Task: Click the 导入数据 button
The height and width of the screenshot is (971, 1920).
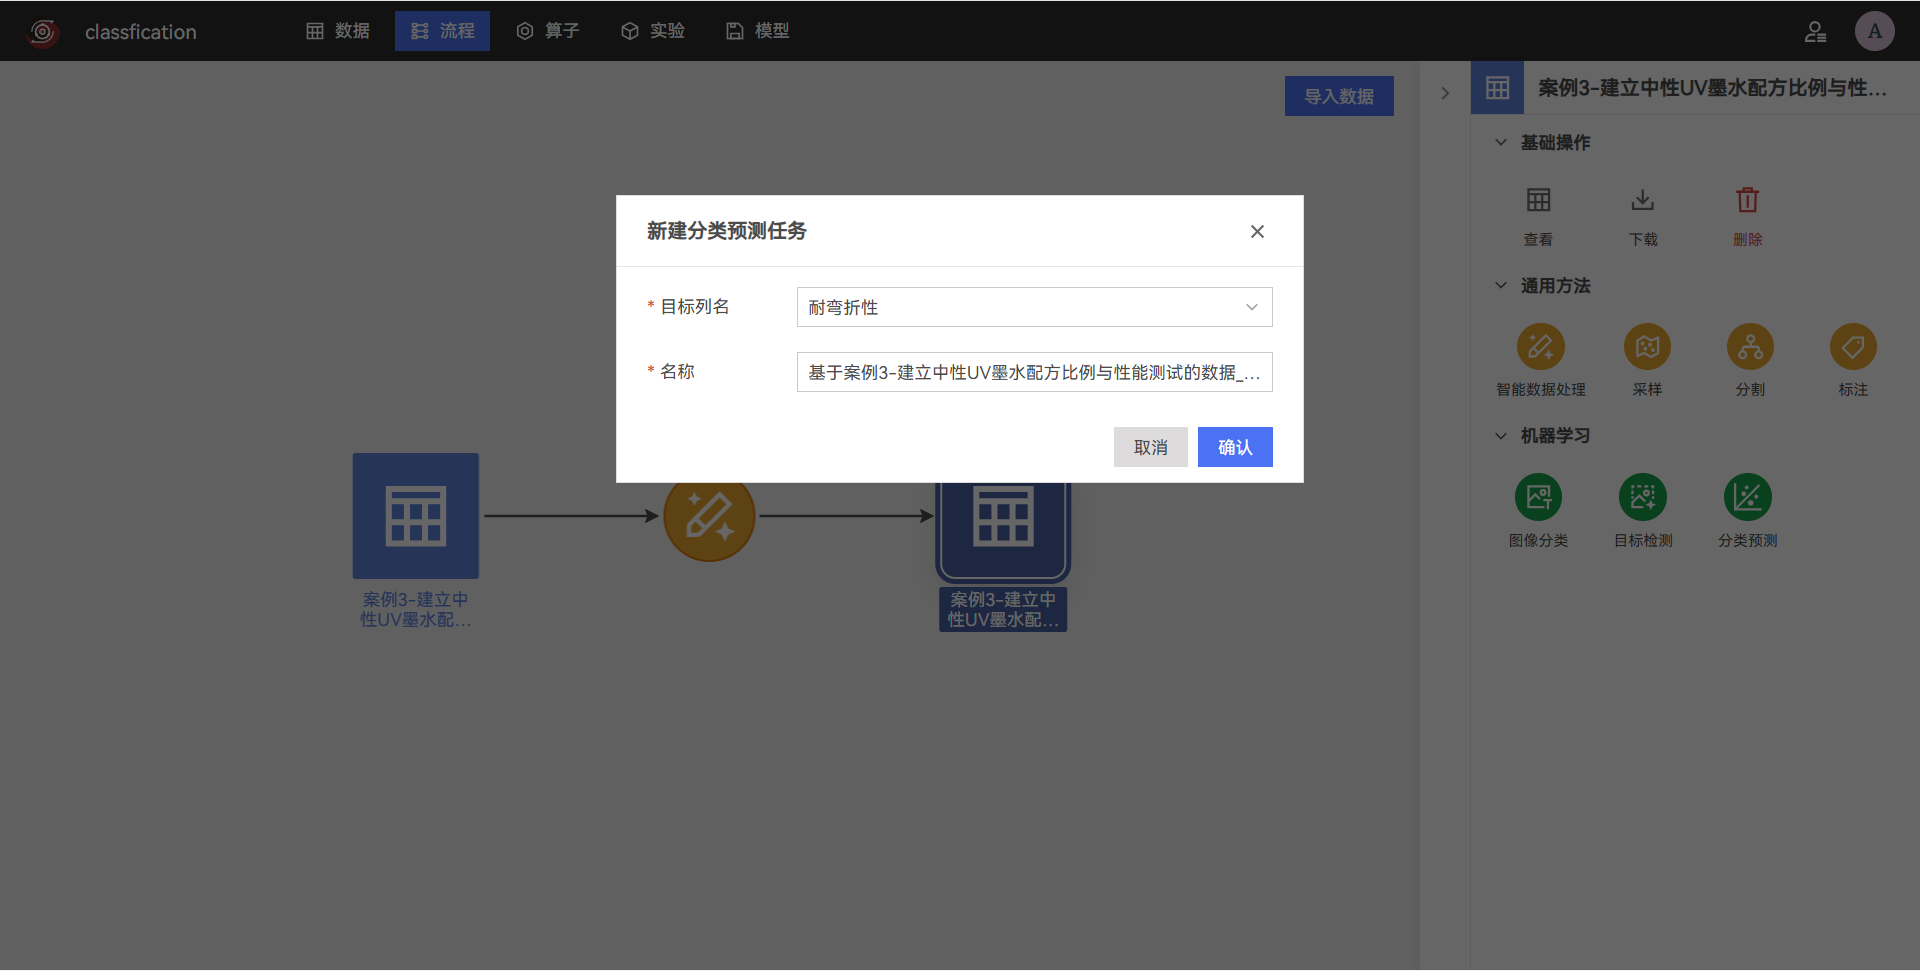Action: (1339, 96)
